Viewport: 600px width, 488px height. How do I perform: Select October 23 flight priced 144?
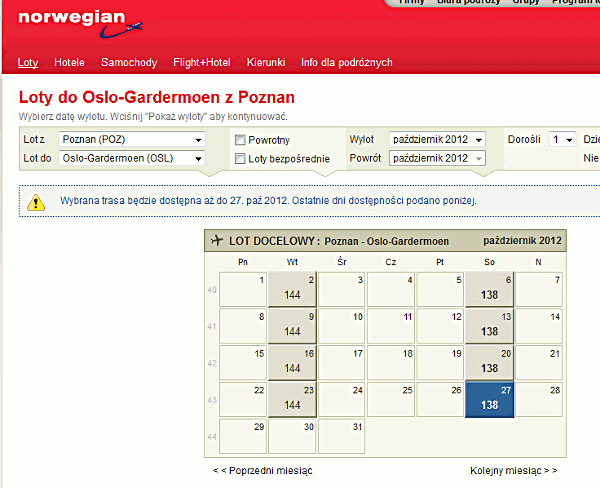292,400
